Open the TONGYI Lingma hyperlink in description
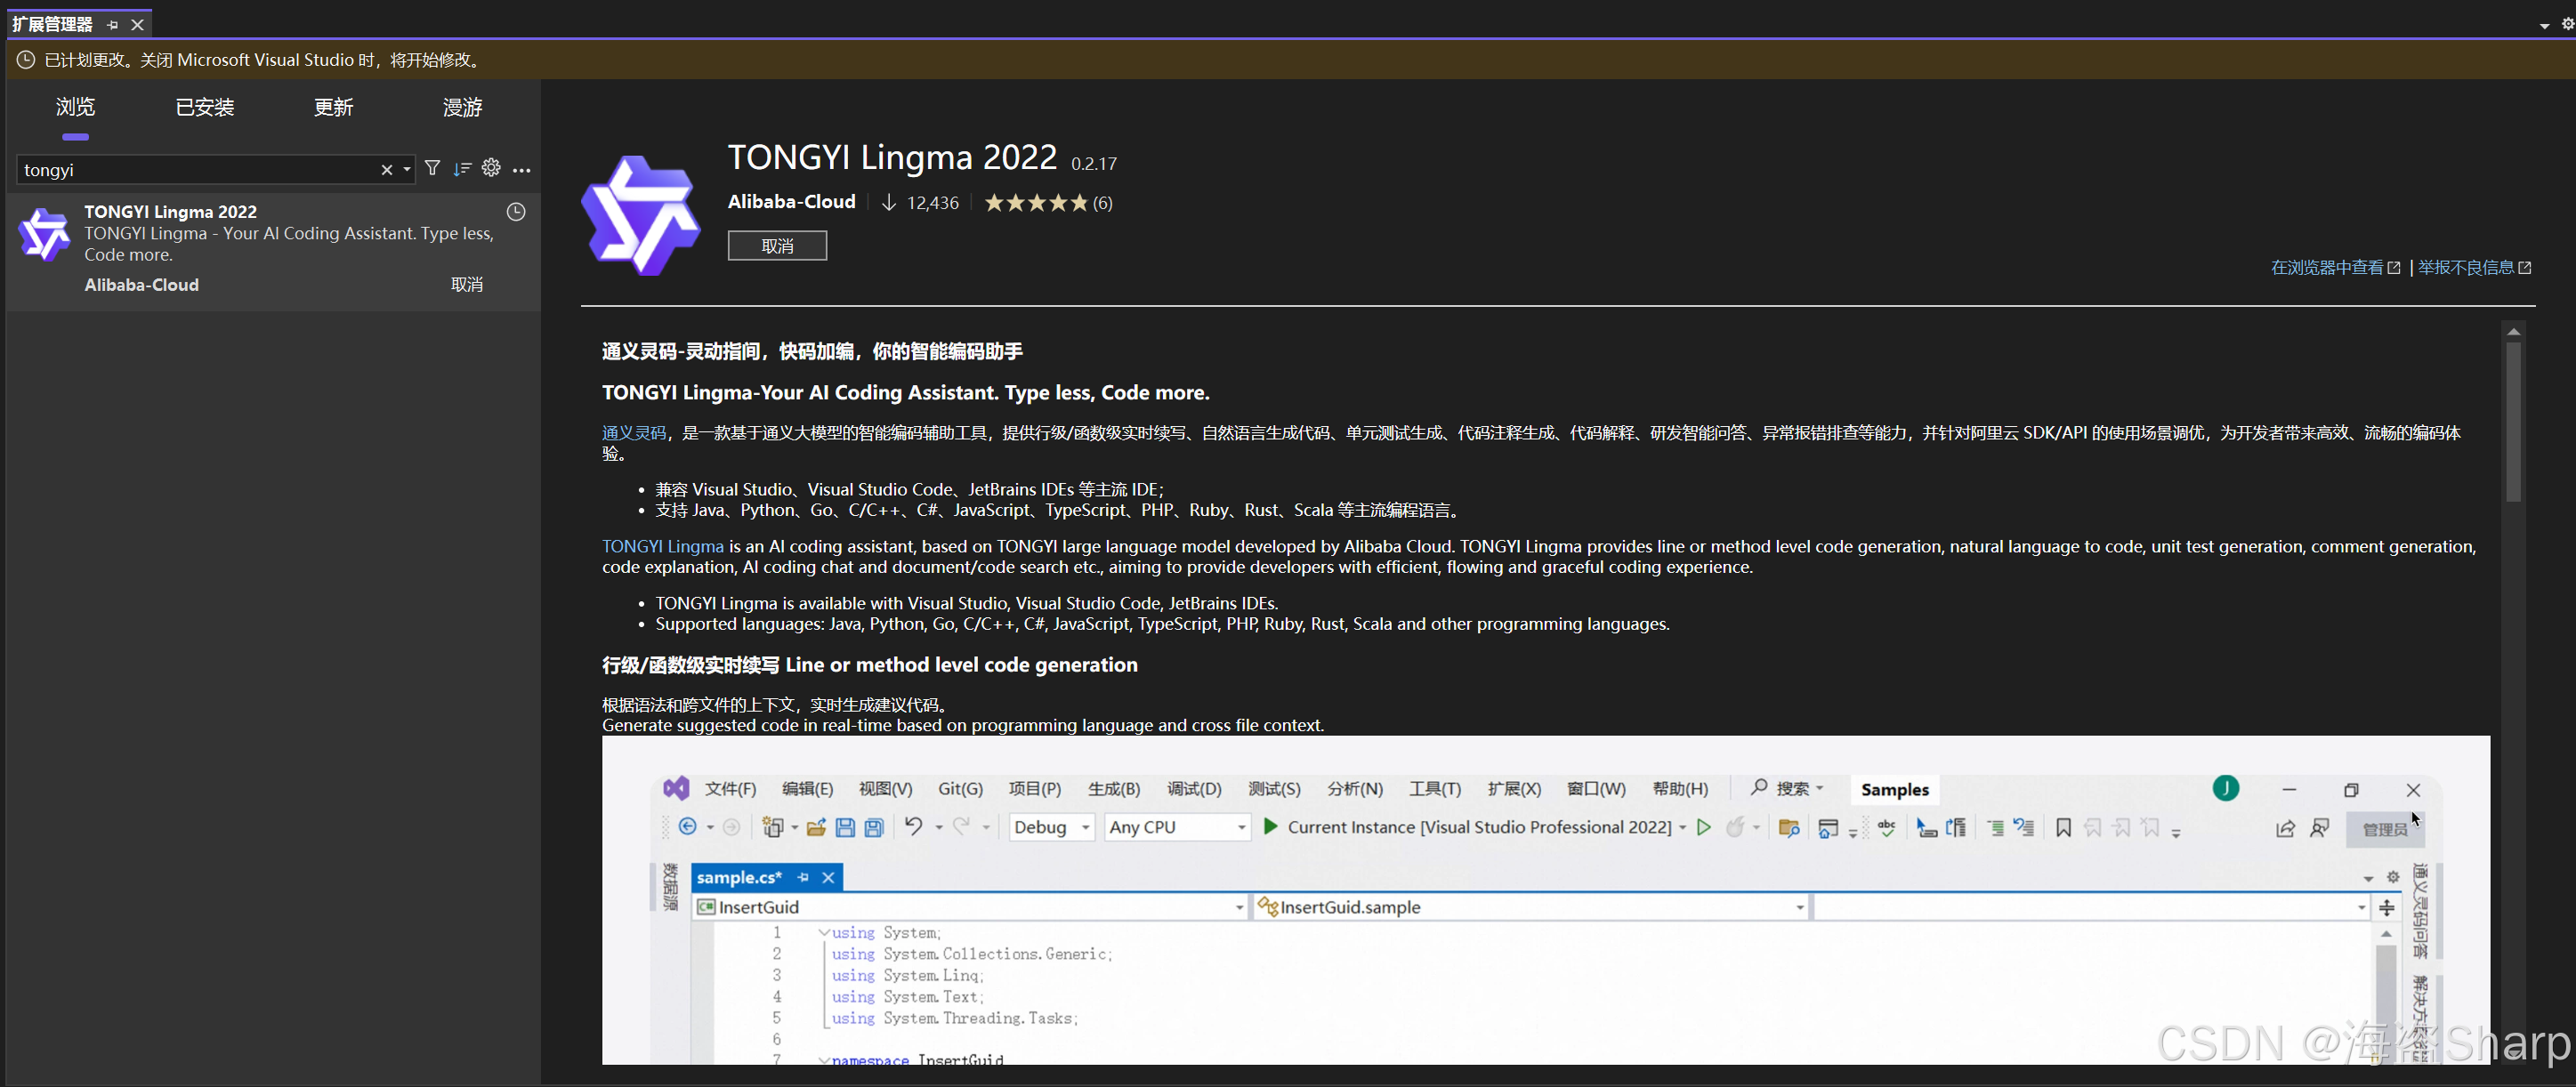This screenshot has height=1087, width=2576. [662, 547]
